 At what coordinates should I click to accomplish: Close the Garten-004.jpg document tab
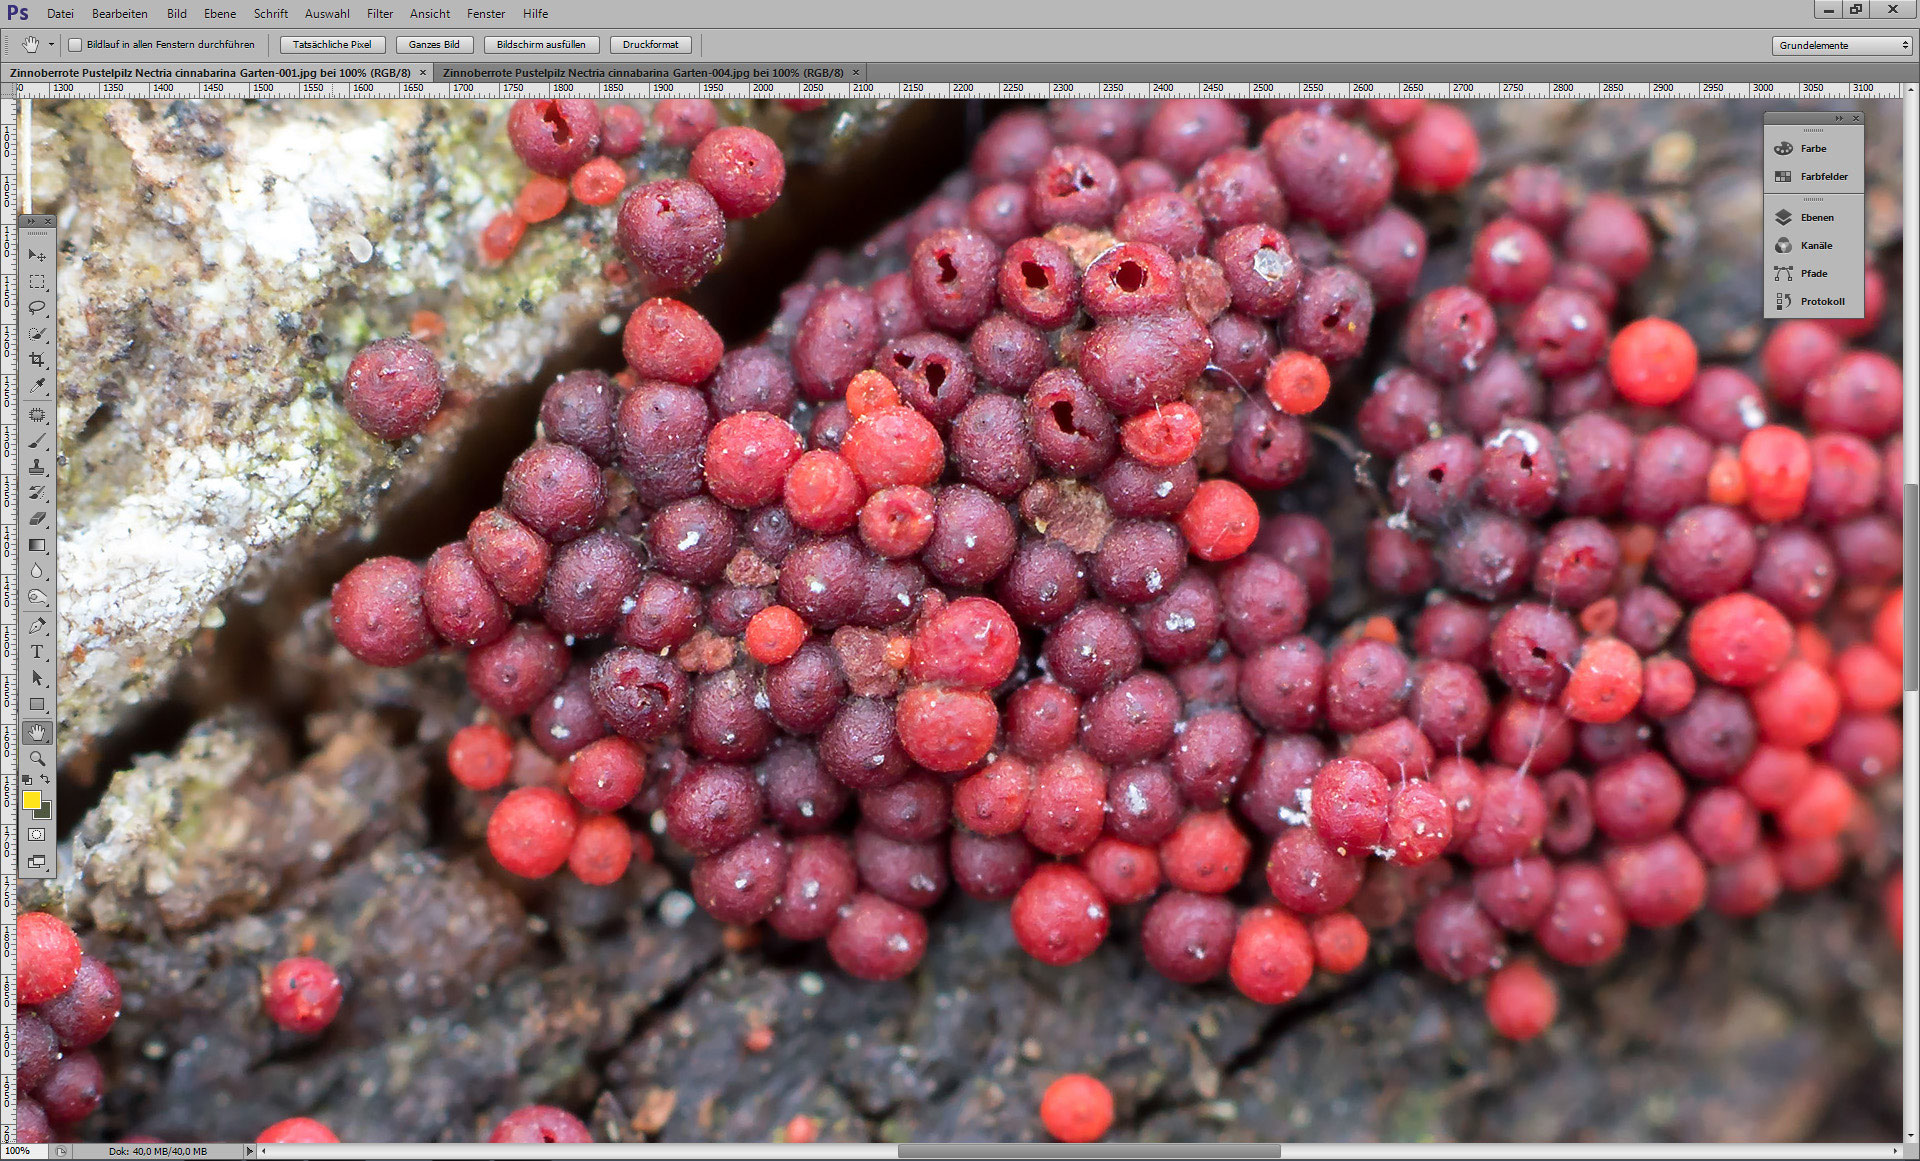pyautogui.click(x=856, y=72)
